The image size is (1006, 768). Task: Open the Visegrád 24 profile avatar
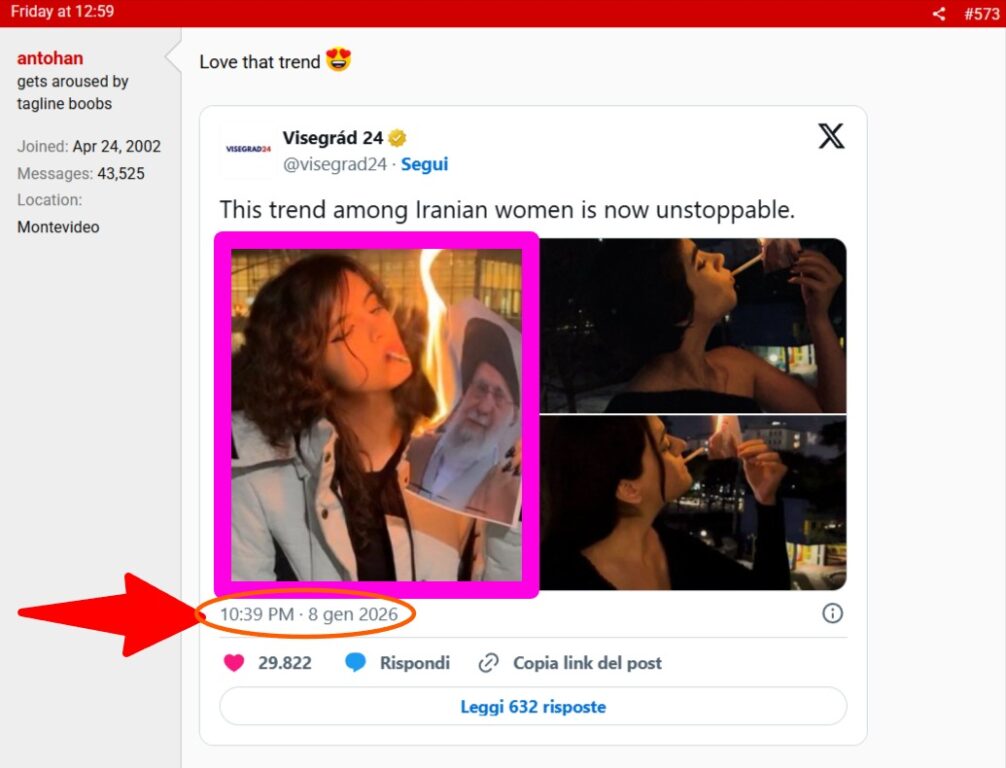coord(248,149)
